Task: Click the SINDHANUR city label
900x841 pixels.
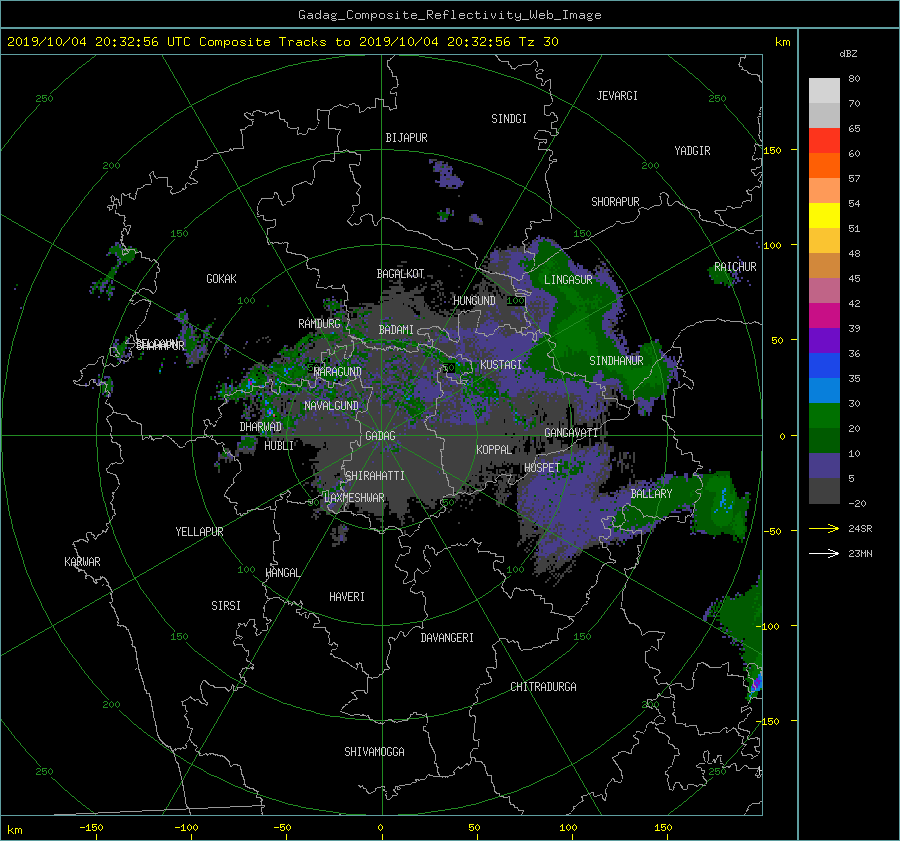Action: click(x=616, y=361)
